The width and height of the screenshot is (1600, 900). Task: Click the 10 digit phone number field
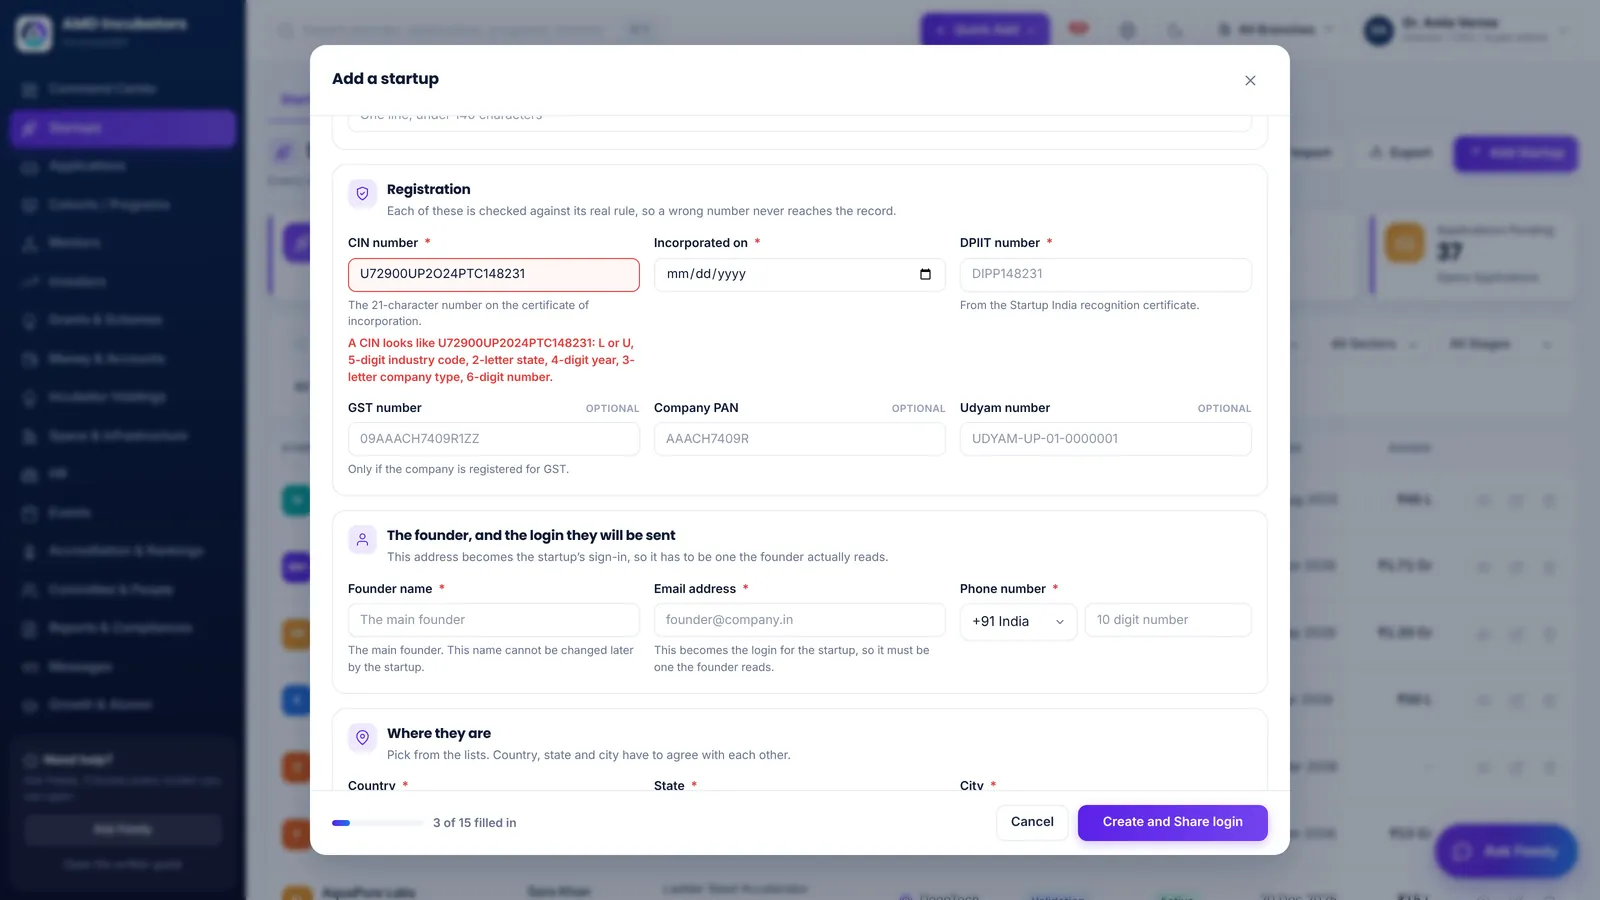[x=1168, y=620]
